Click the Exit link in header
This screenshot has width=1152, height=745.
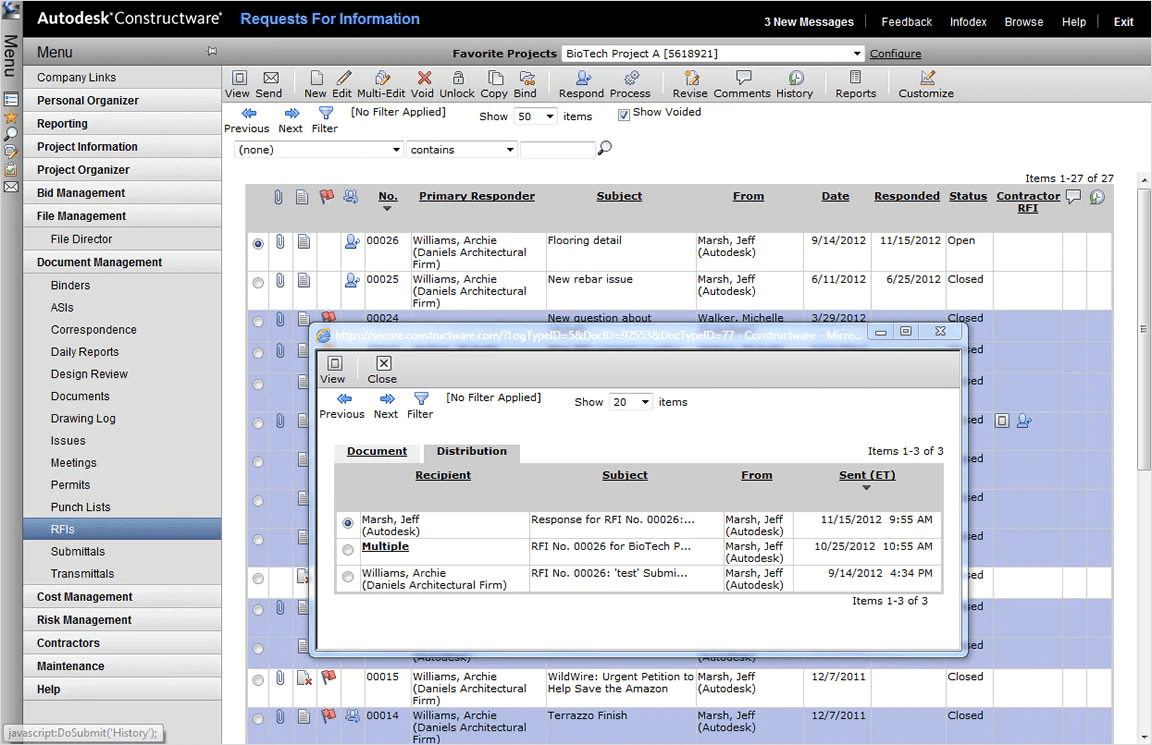(x=1123, y=22)
